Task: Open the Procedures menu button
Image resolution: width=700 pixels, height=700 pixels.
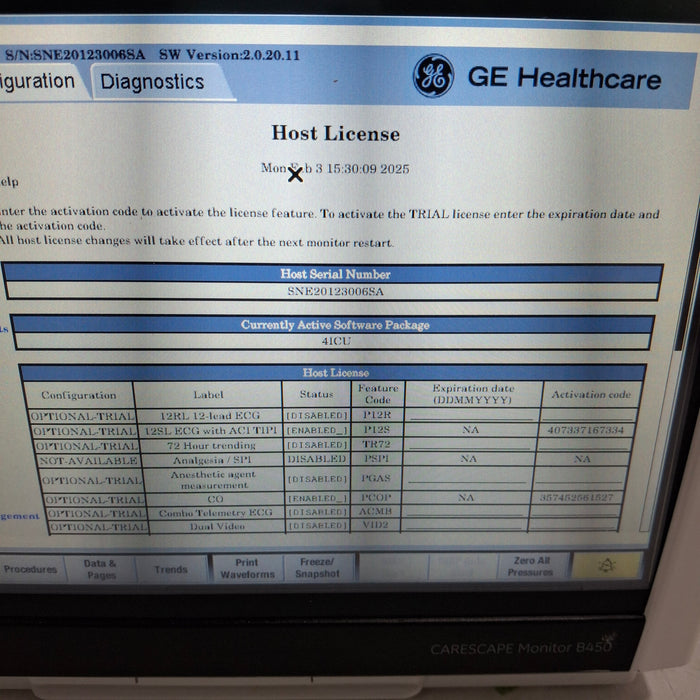Action: click(31, 569)
